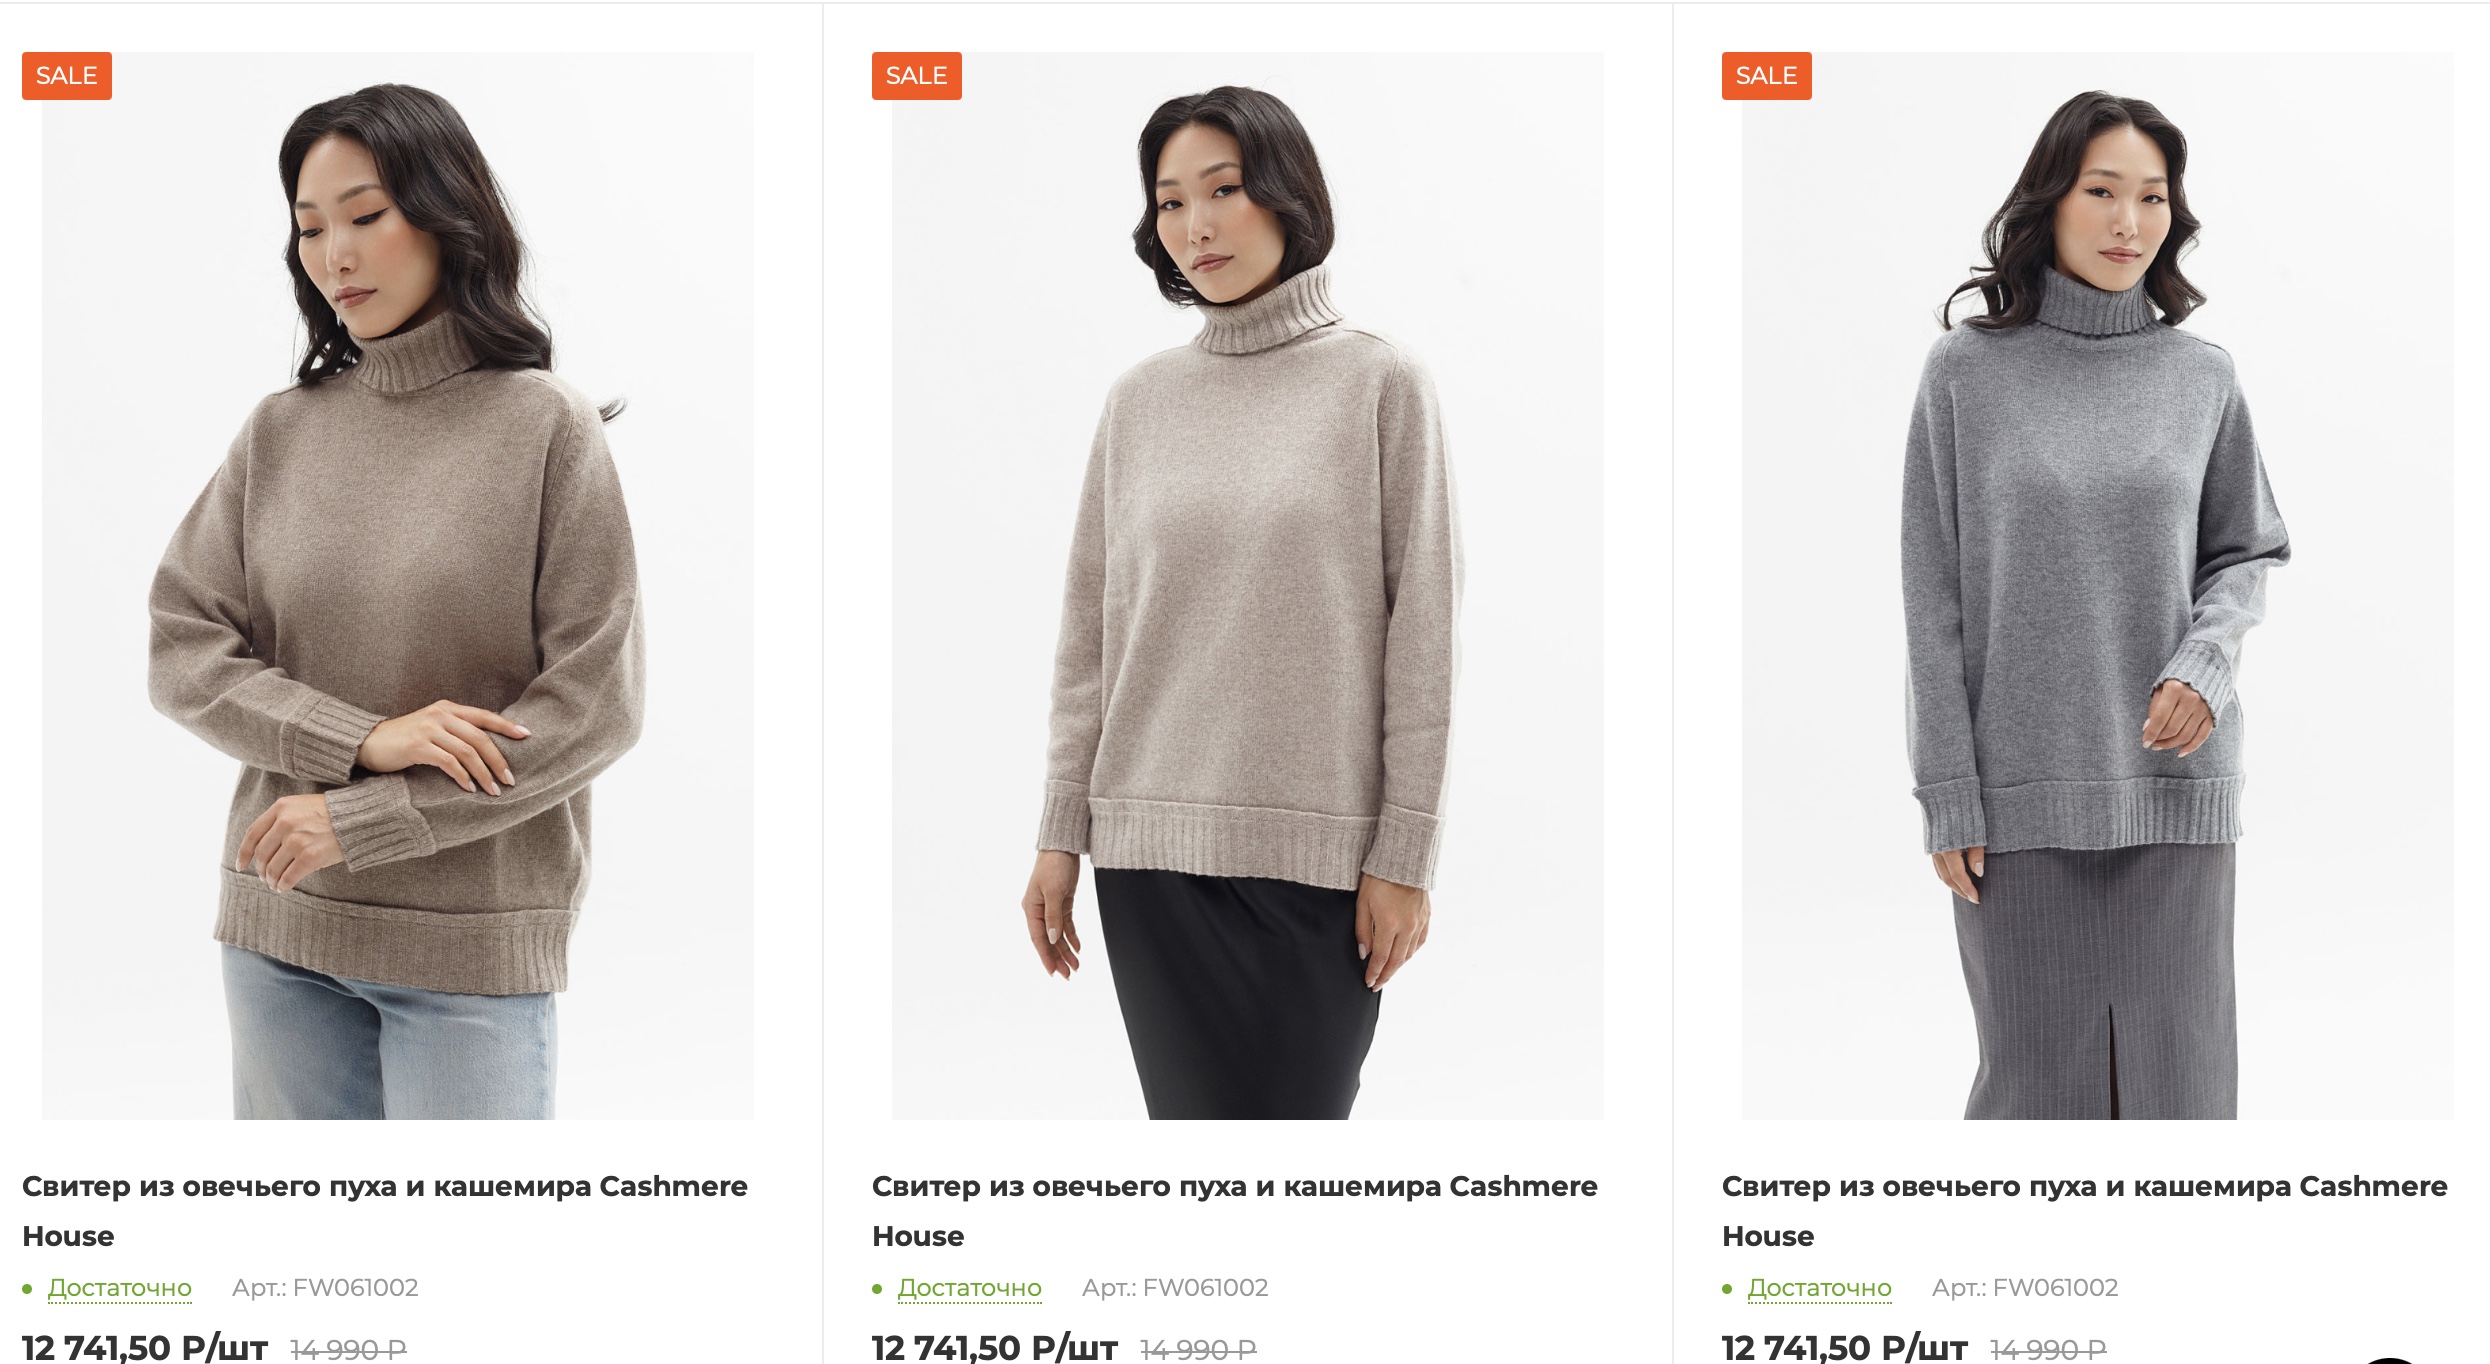Screen dimensions: 2490x1364
Task: Click the SALE badge on the gray sweater card
Action: [x=1766, y=75]
